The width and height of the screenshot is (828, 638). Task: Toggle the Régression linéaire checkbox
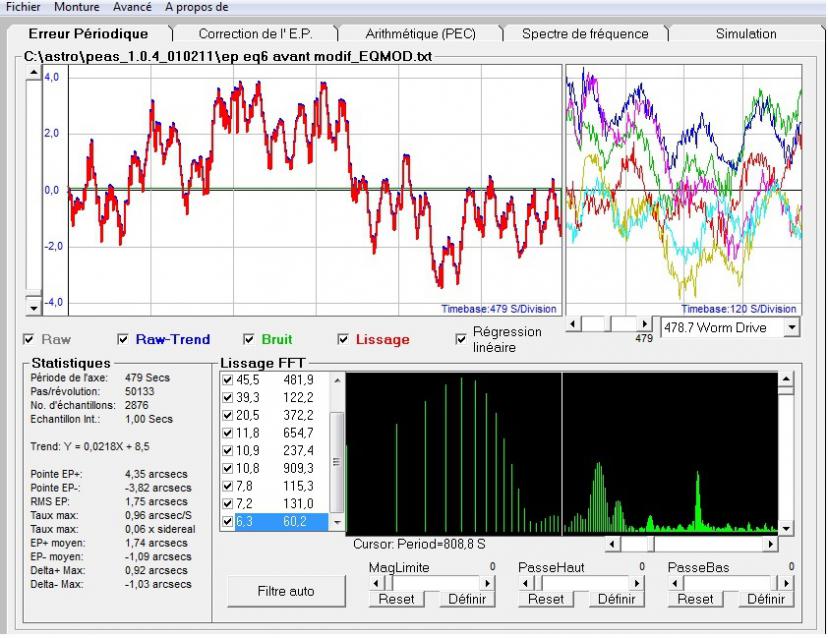pos(461,340)
